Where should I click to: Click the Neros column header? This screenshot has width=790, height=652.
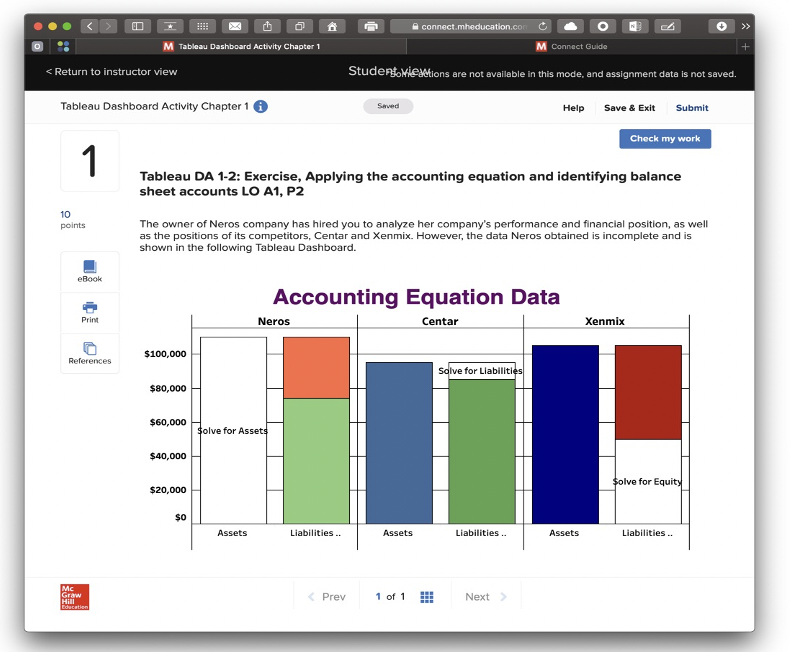274,321
